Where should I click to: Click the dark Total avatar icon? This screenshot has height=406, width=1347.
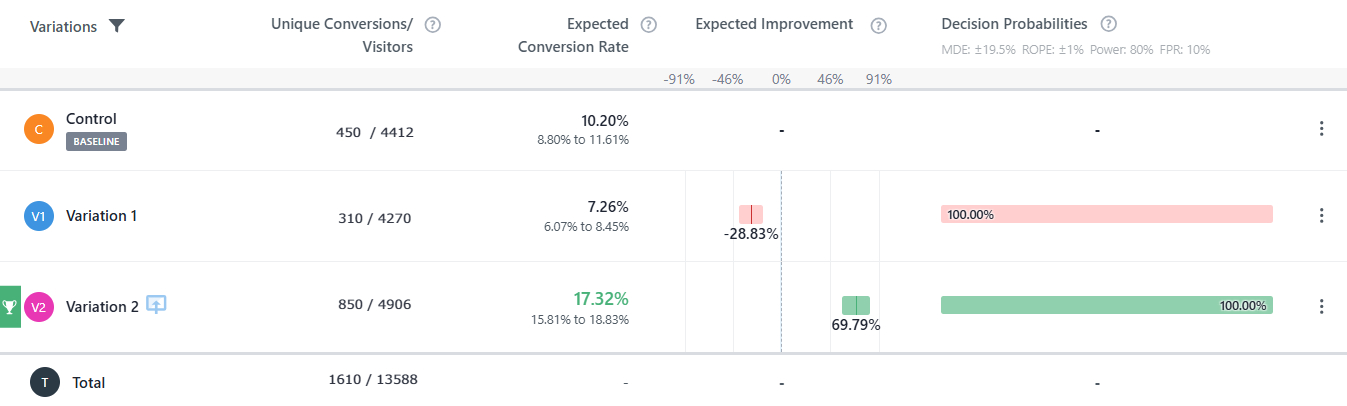tap(45, 382)
